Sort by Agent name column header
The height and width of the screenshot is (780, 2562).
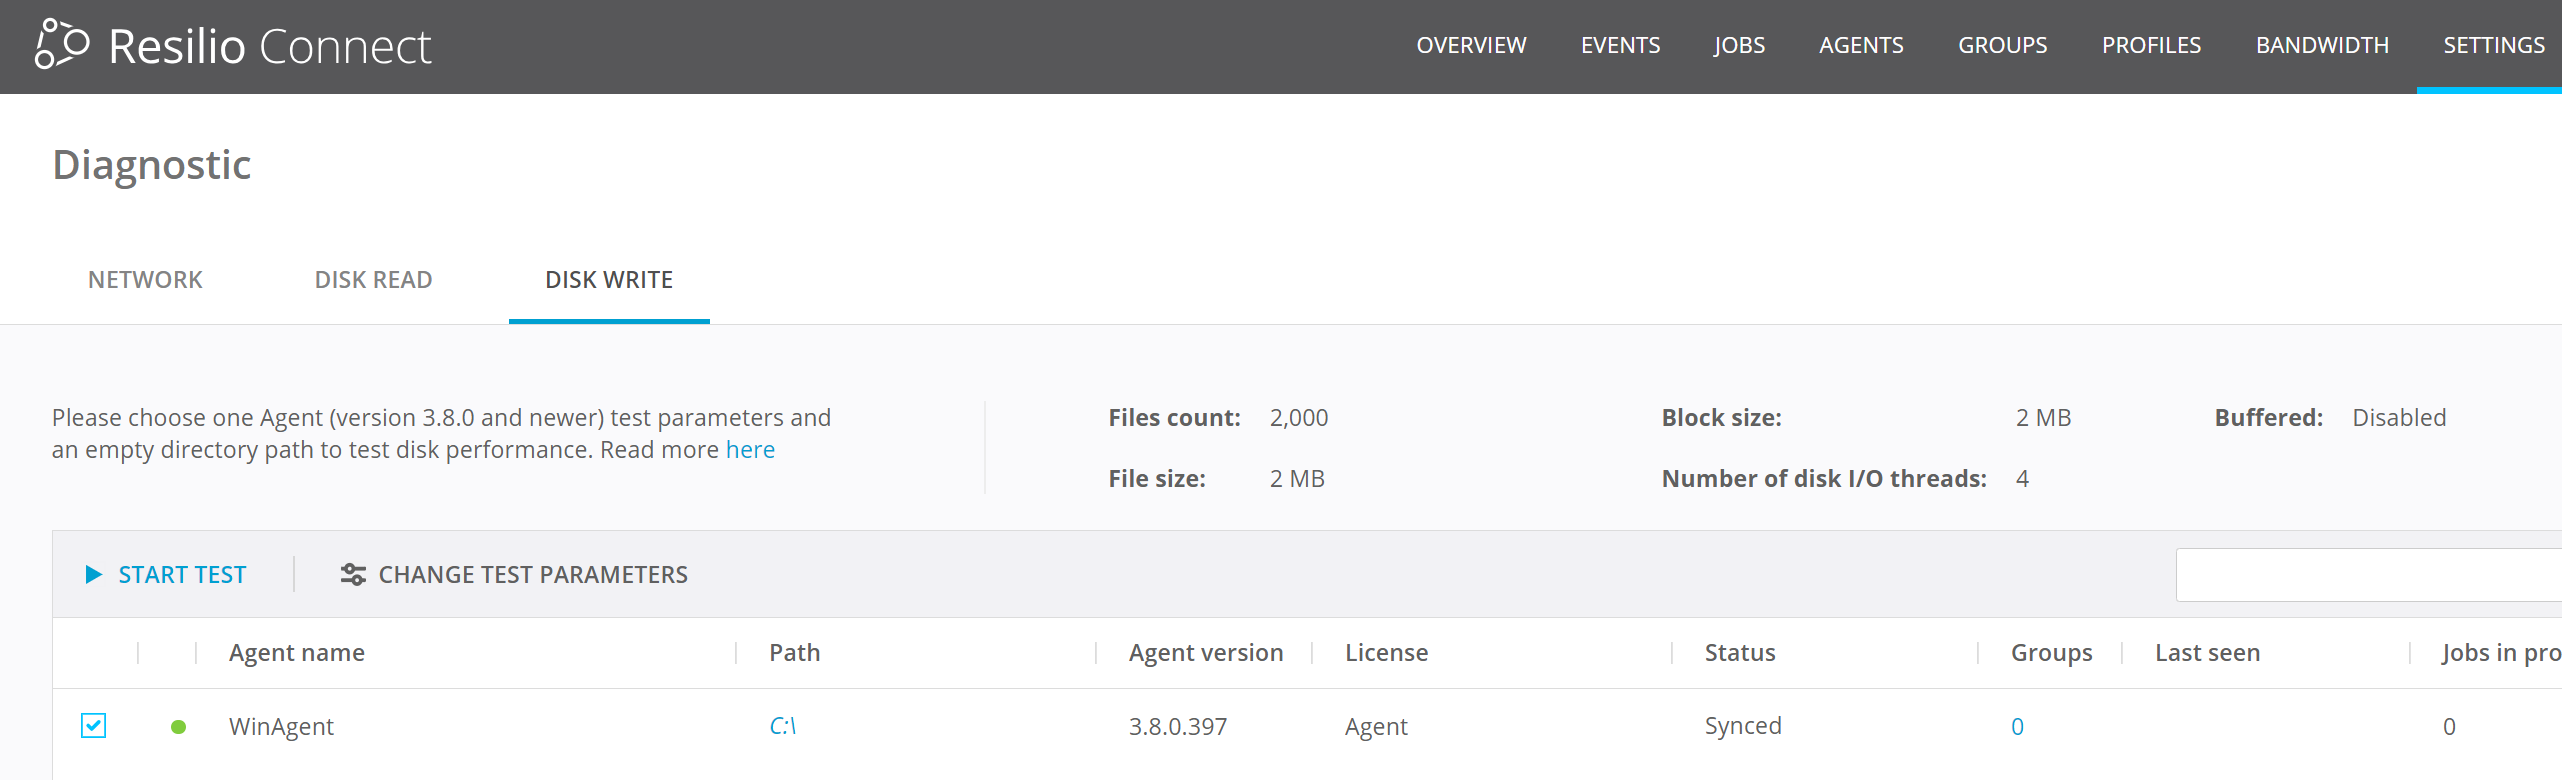[x=297, y=653]
